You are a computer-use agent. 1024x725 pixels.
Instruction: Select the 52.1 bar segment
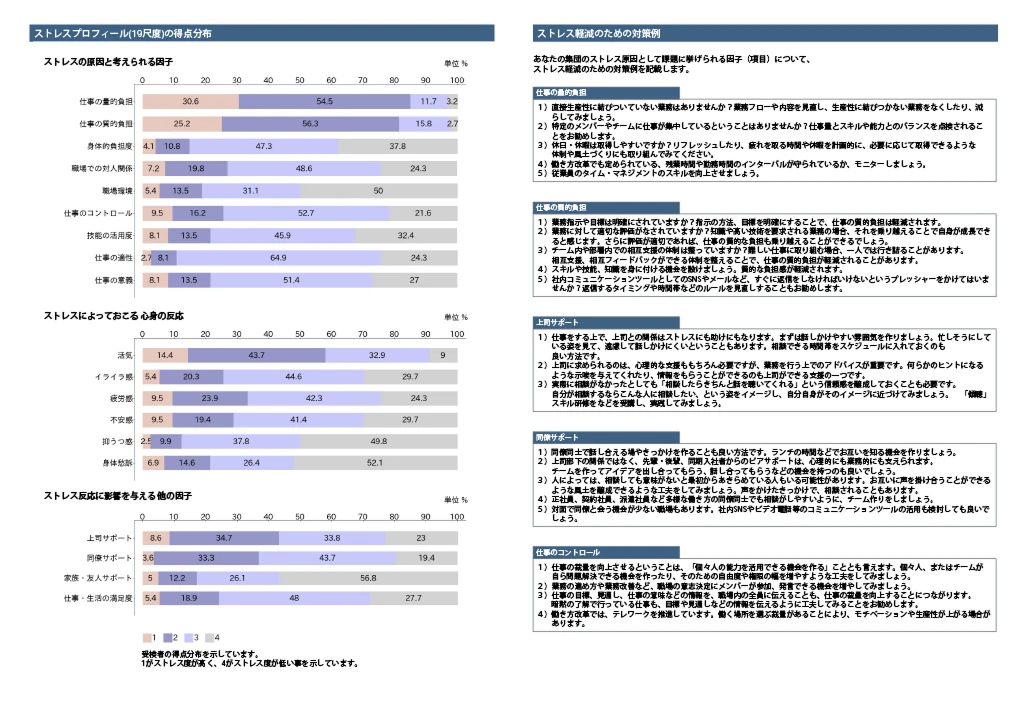point(375,463)
